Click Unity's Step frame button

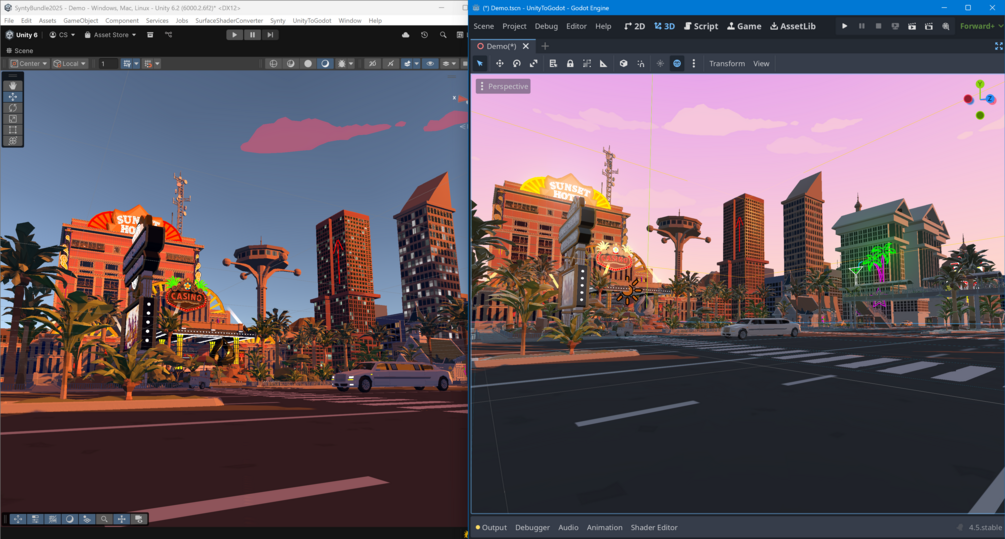(270, 35)
